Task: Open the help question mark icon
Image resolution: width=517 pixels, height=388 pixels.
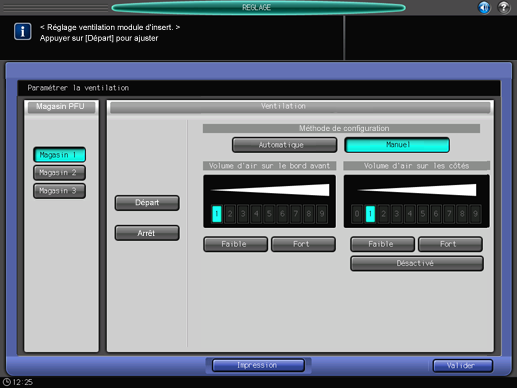Action: 504,7
